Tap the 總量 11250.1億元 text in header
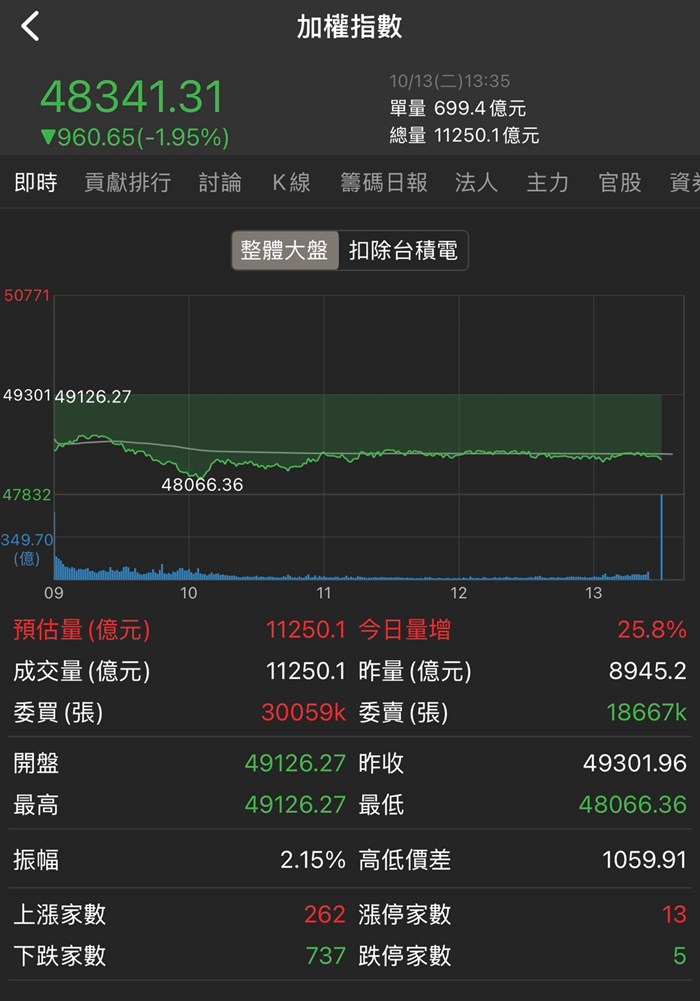This screenshot has width=700, height=1001. 464,135
